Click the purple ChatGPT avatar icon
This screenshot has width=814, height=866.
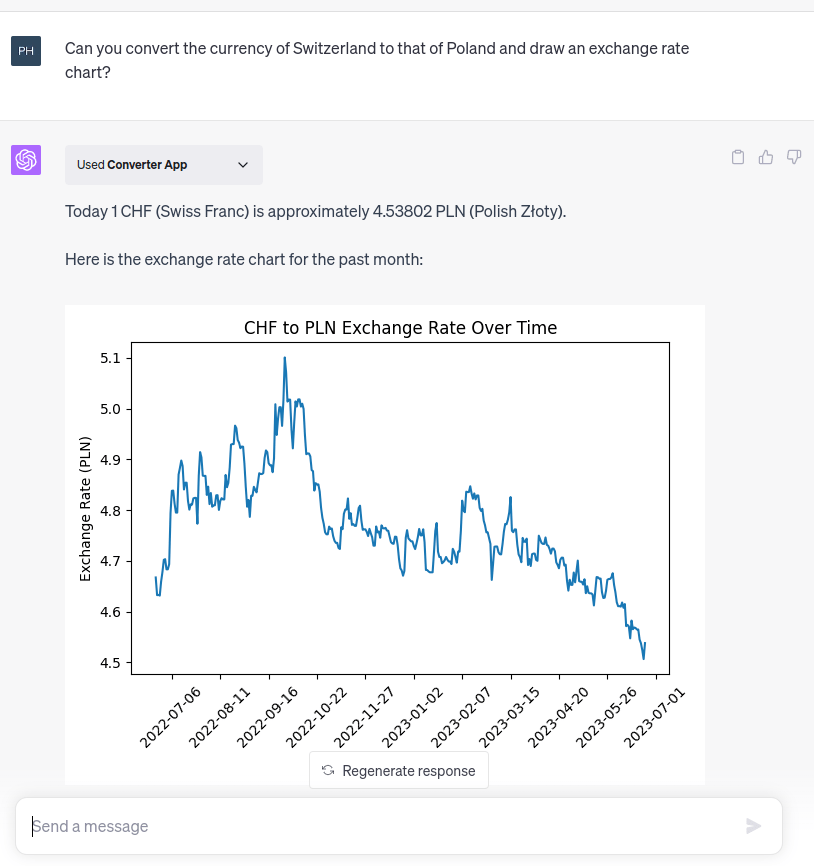[x=26, y=160]
